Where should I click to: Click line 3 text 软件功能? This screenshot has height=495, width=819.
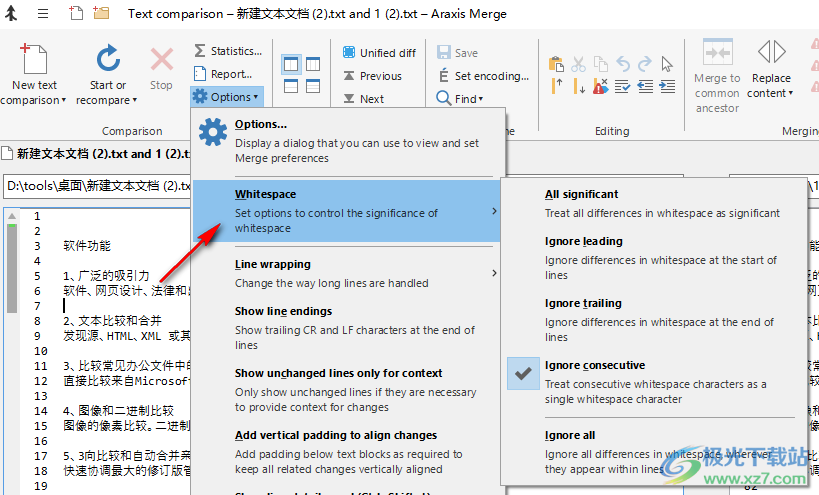pos(87,246)
